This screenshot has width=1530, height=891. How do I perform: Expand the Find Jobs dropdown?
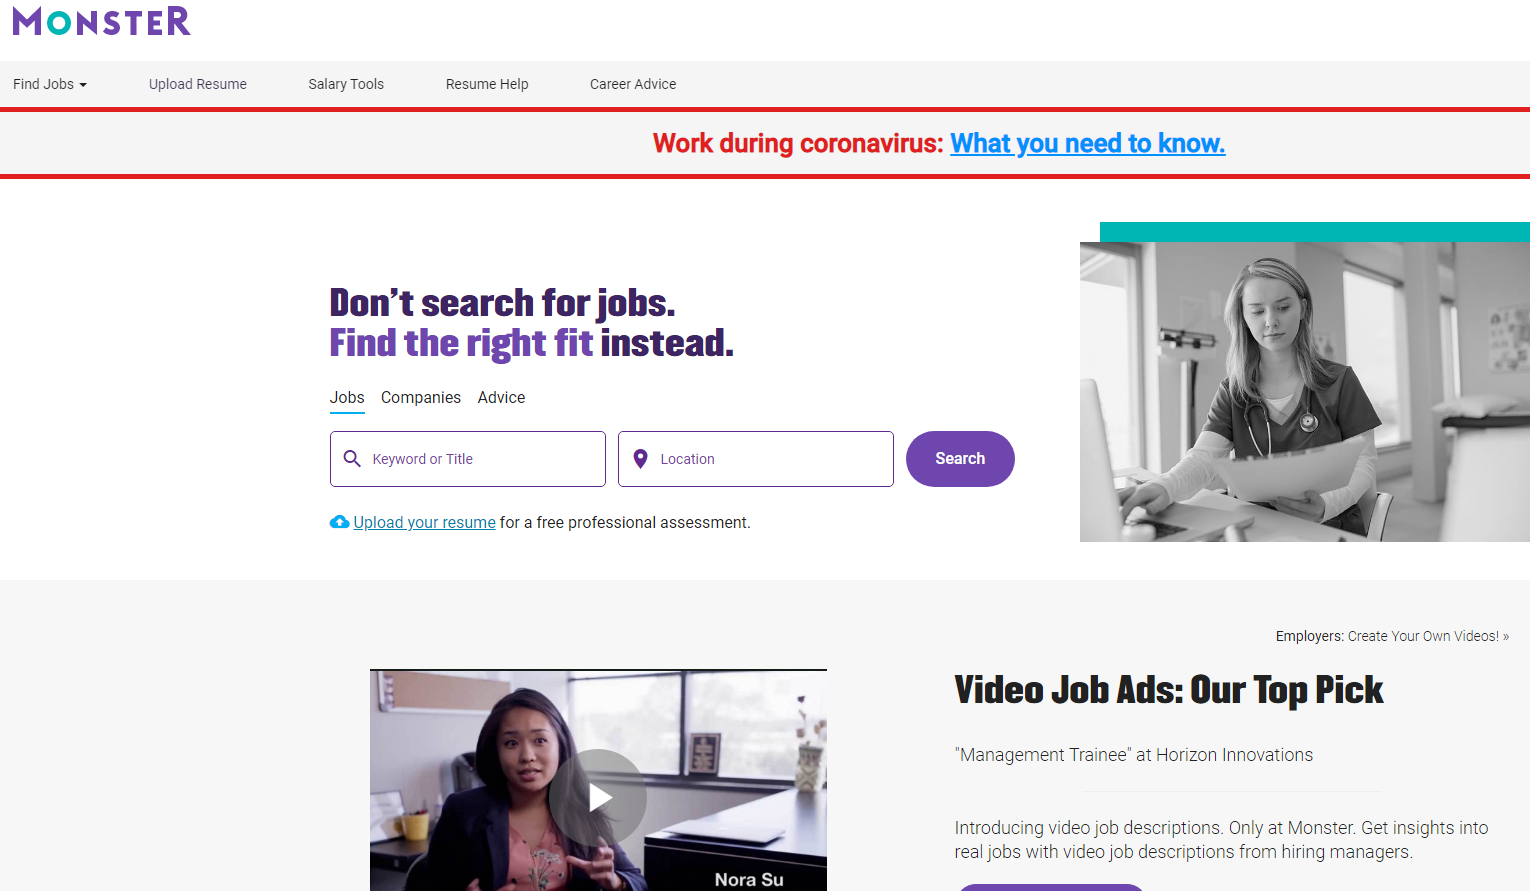(x=50, y=84)
